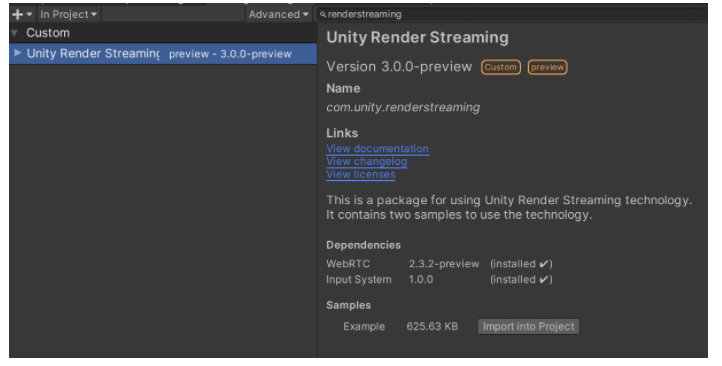Click the Links section heading
The height and width of the screenshot is (366, 722).
click(x=342, y=133)
